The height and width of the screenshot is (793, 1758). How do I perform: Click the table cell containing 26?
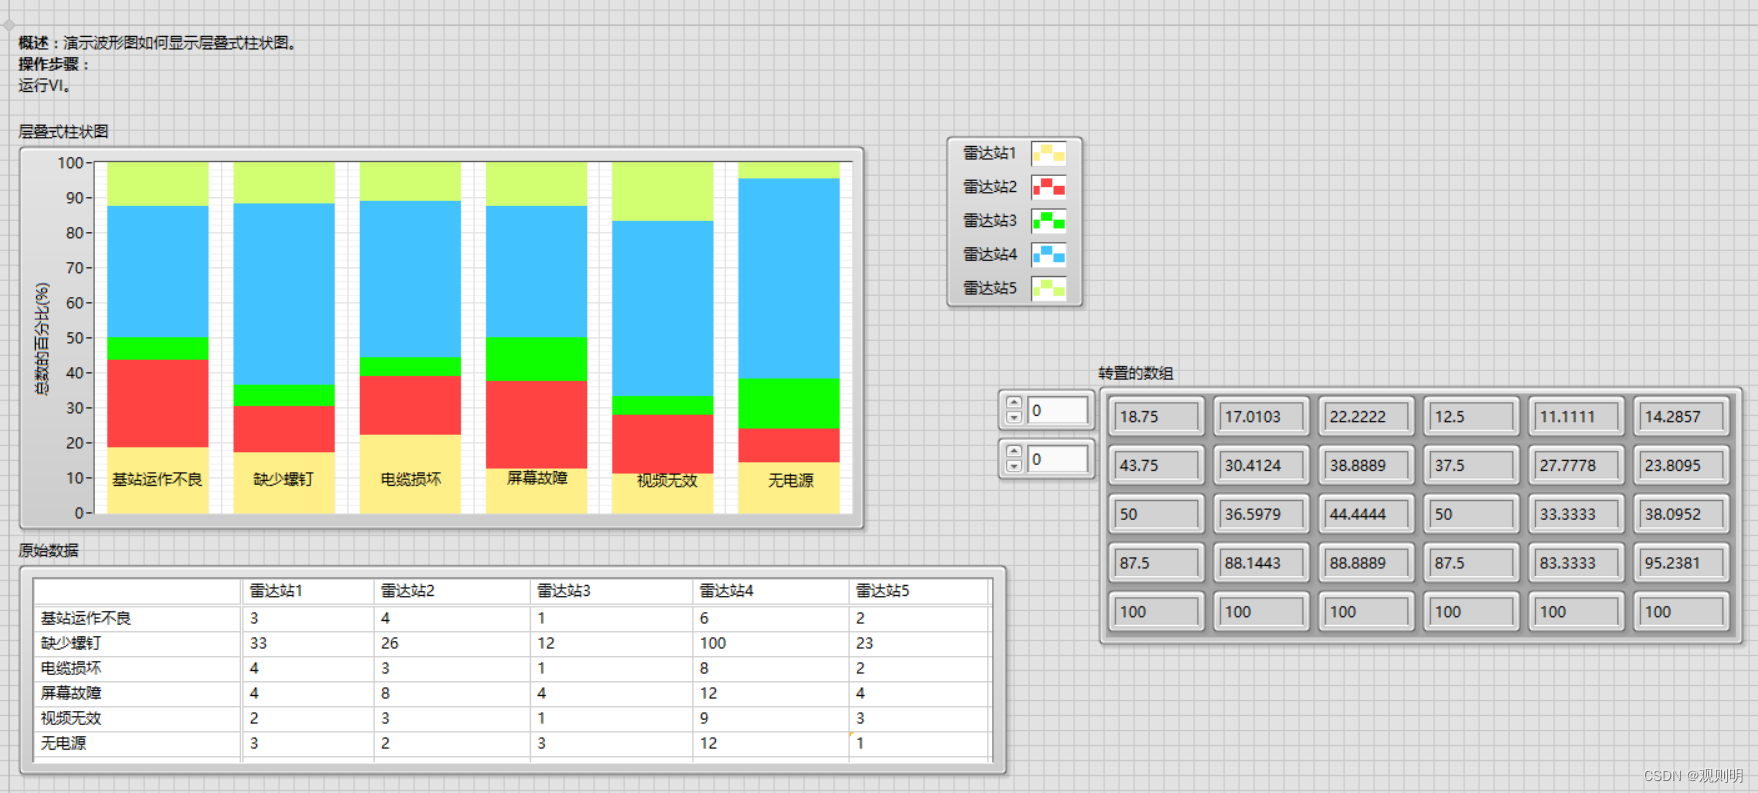[x=452, y=643]
